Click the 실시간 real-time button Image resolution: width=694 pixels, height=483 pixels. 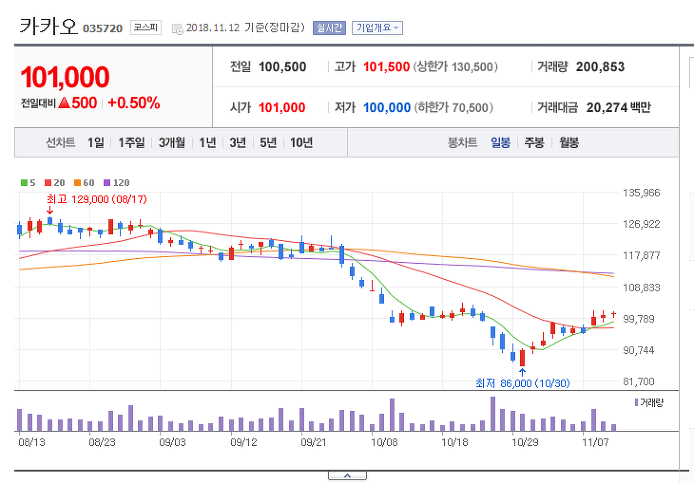[x=329, y=28]
